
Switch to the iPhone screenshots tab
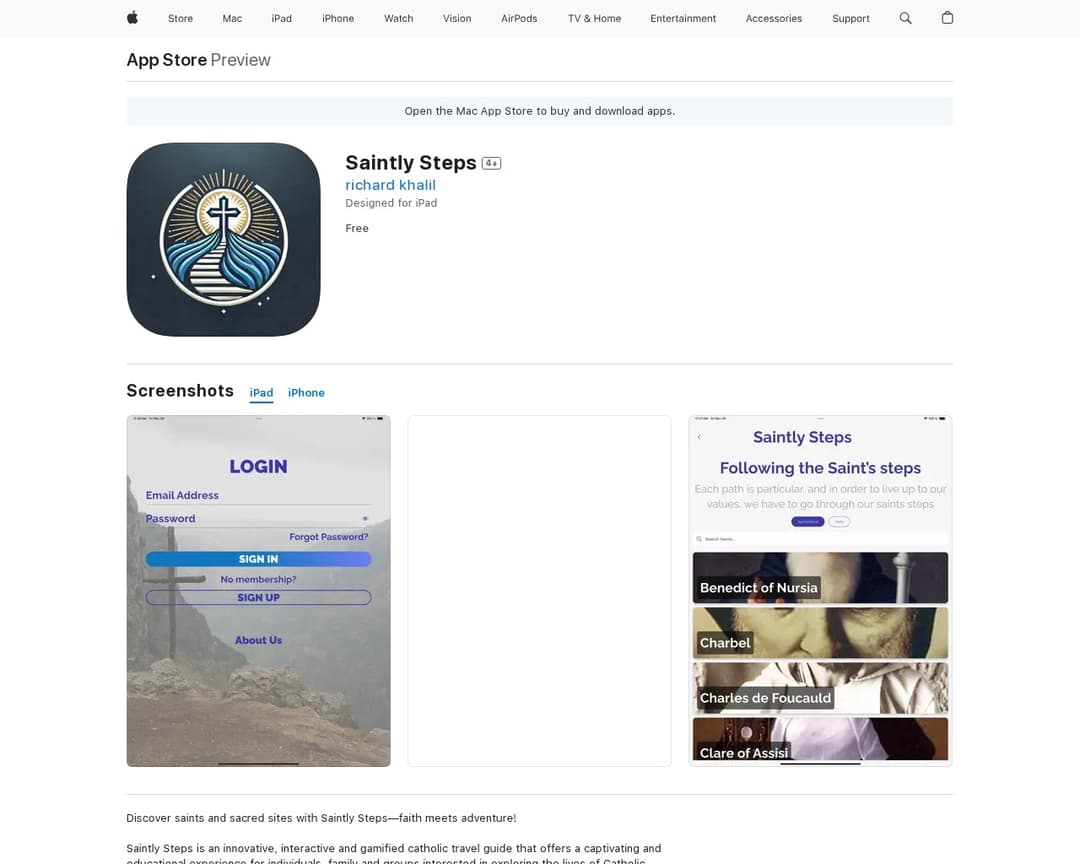coord(306,393)
